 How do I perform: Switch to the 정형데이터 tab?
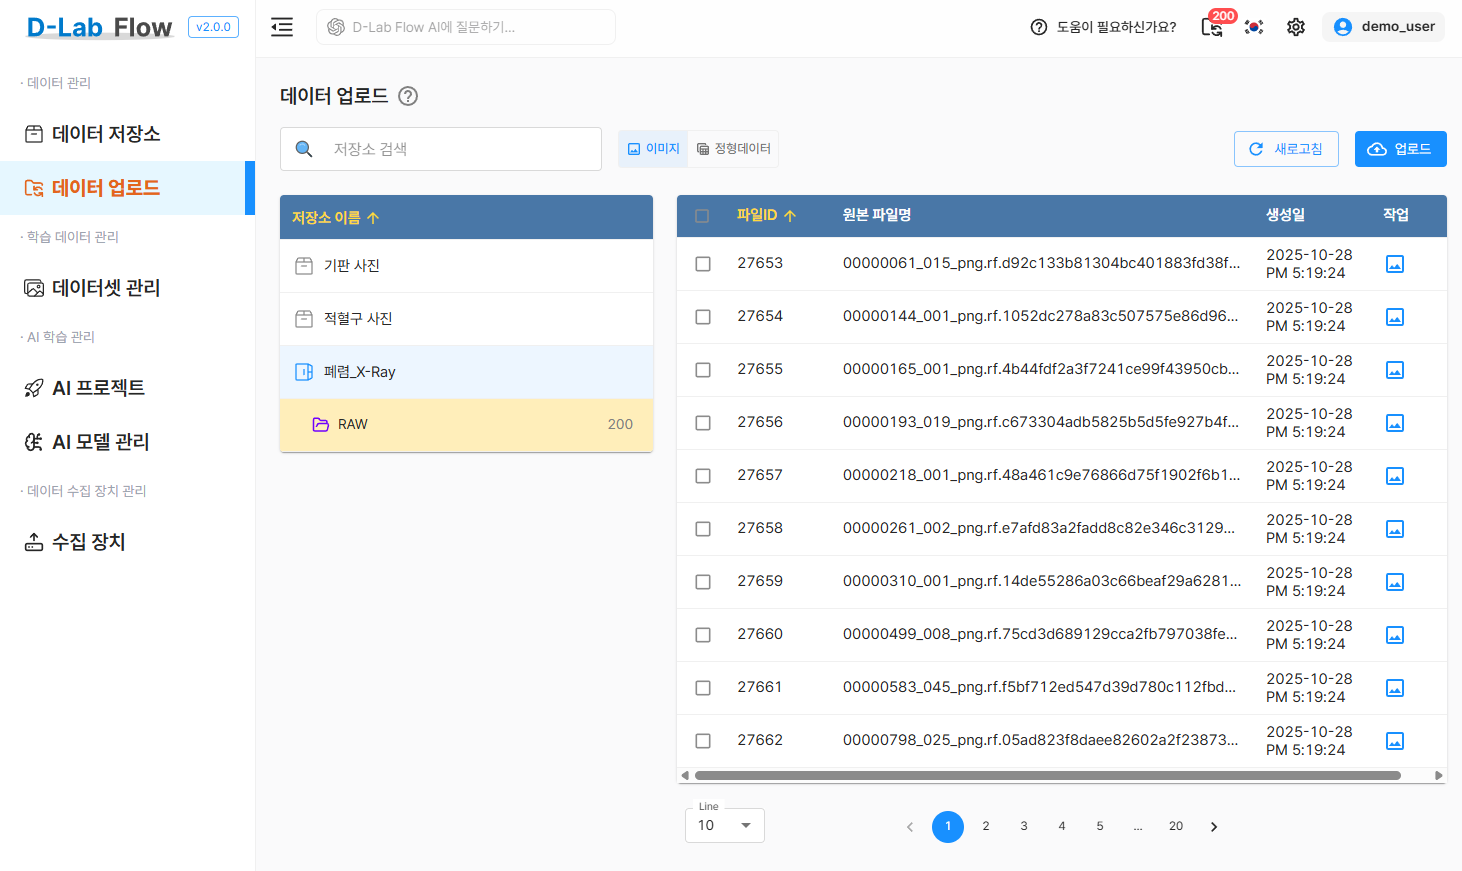click(735, 148)
